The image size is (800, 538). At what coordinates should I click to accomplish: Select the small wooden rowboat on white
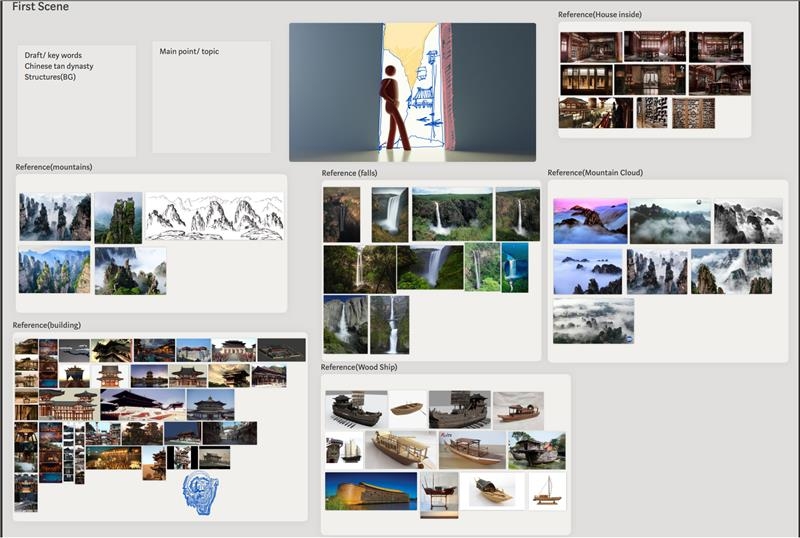(x=407, y=409)
